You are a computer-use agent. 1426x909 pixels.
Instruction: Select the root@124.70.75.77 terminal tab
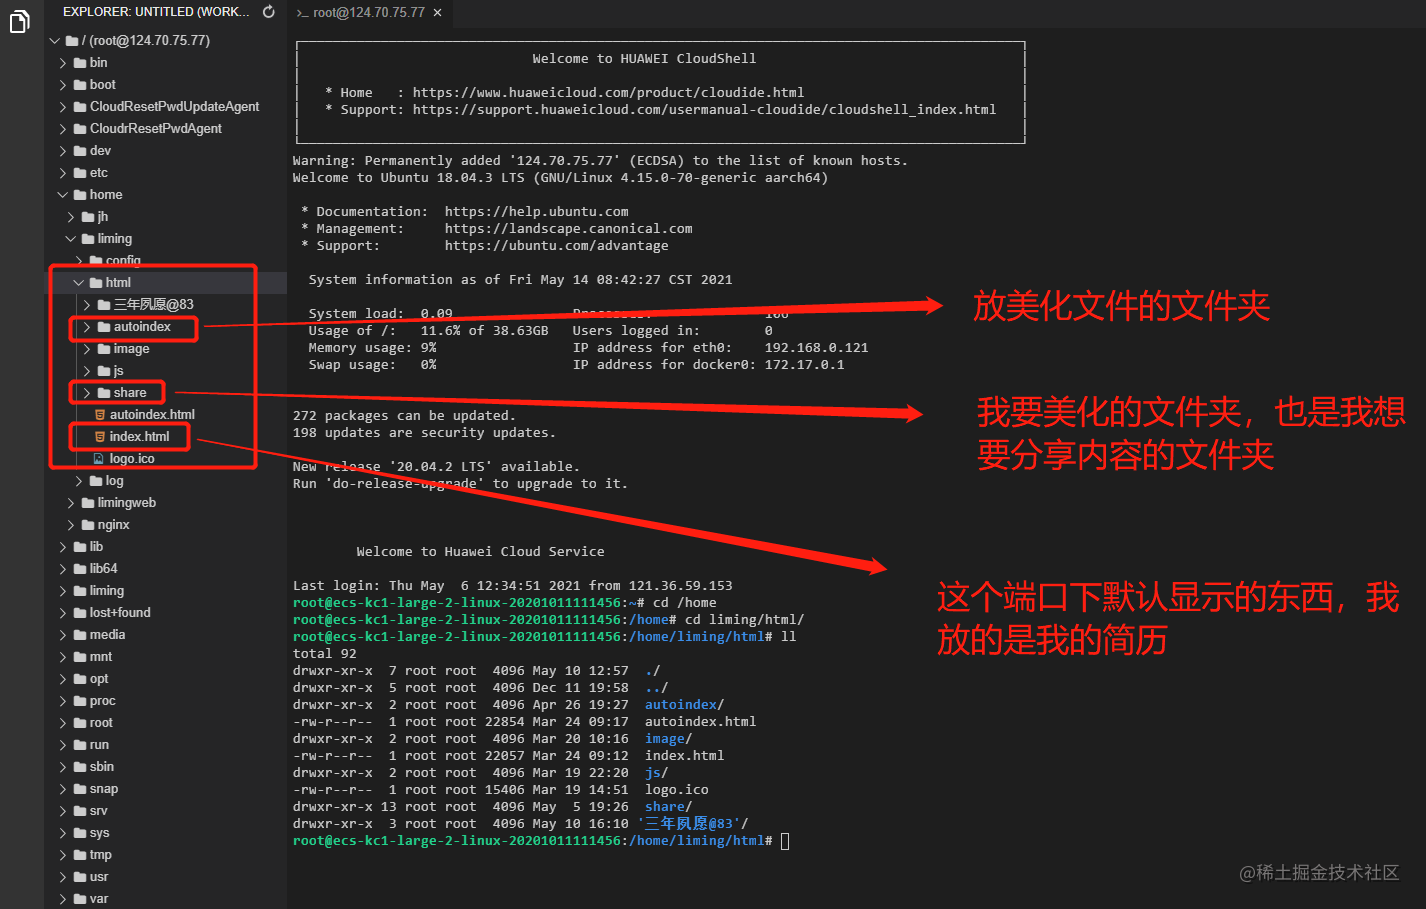(370, 14)
